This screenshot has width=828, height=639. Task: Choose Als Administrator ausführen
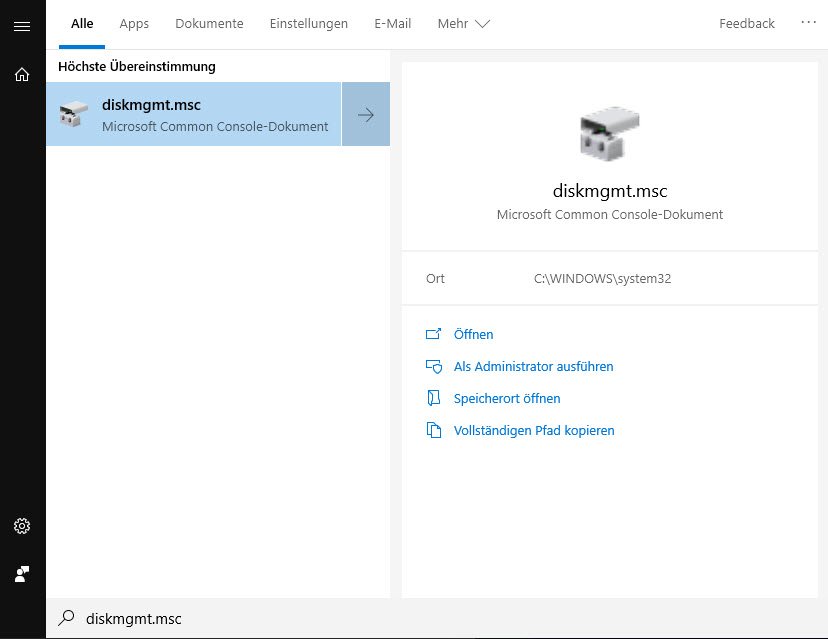coord(533,367)
